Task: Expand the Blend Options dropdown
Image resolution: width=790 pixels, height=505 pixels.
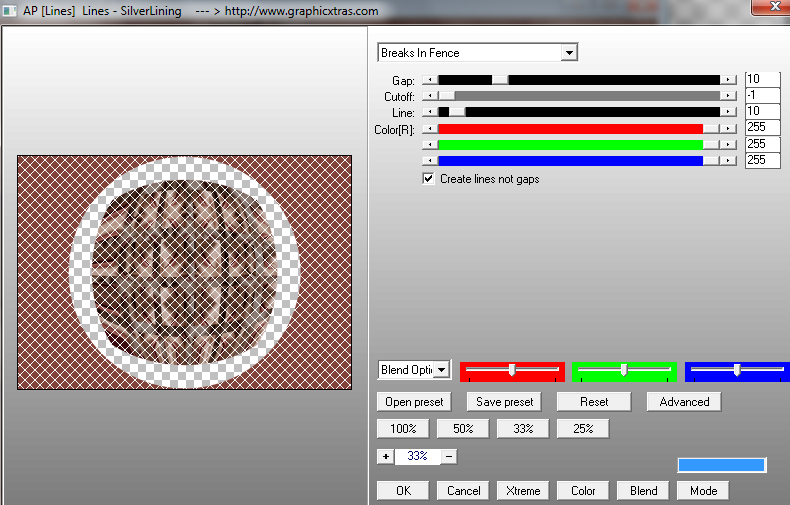Action: pos(441,370)
